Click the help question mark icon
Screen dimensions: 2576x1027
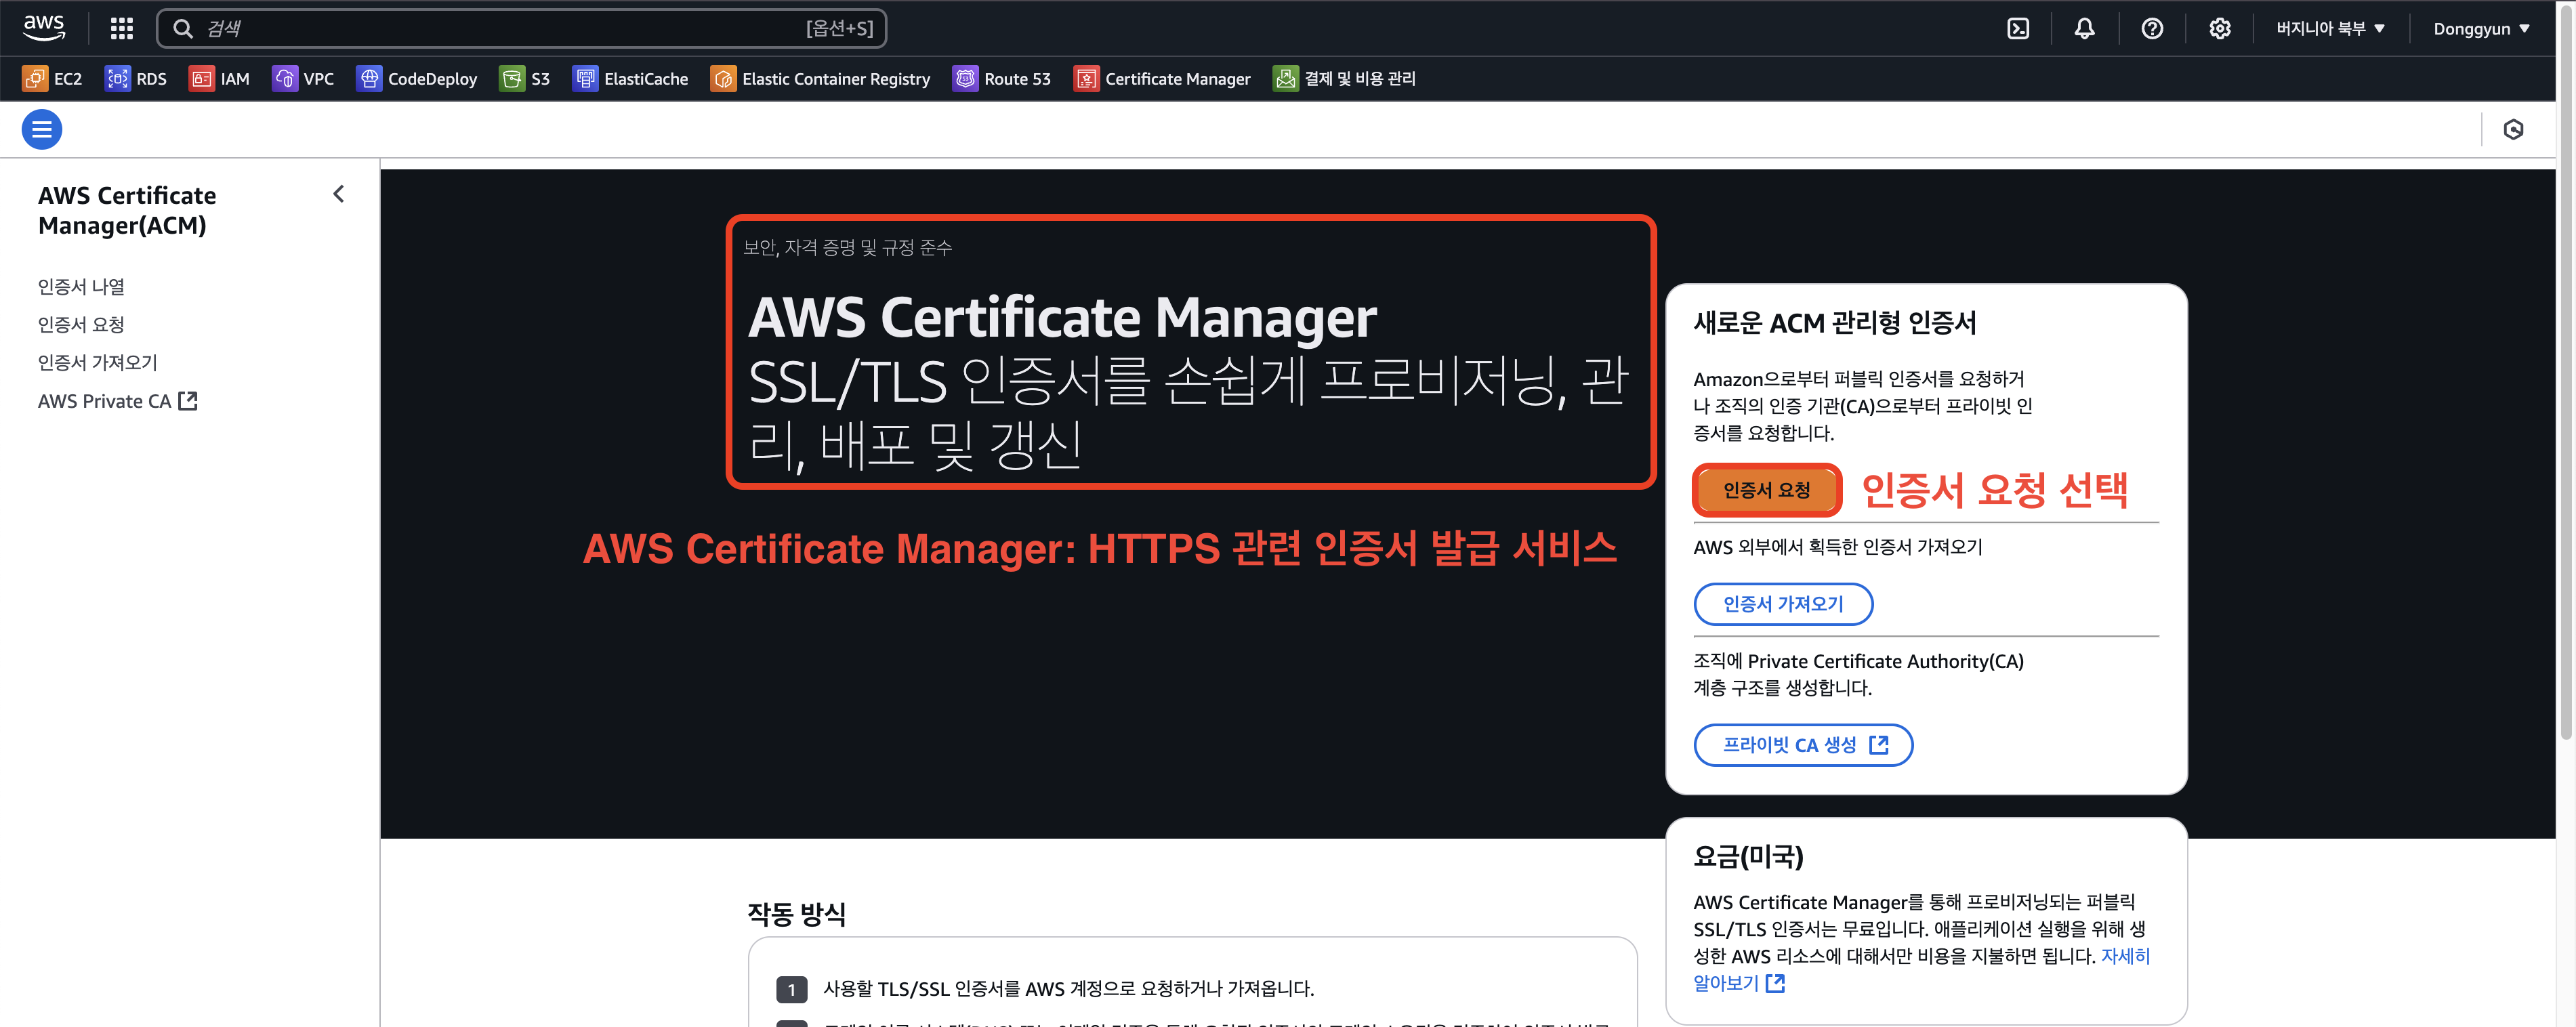coord(2152,28)
